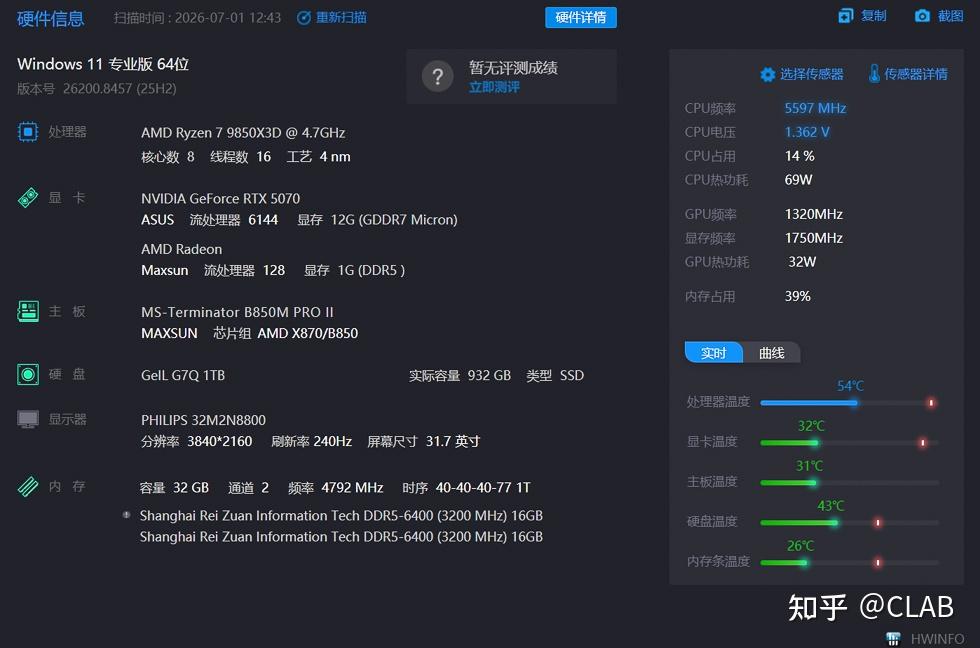Click the bullet beside first DDR5-6400 module
This screenshot has height=648, width=980.
[x=126, y=515]
